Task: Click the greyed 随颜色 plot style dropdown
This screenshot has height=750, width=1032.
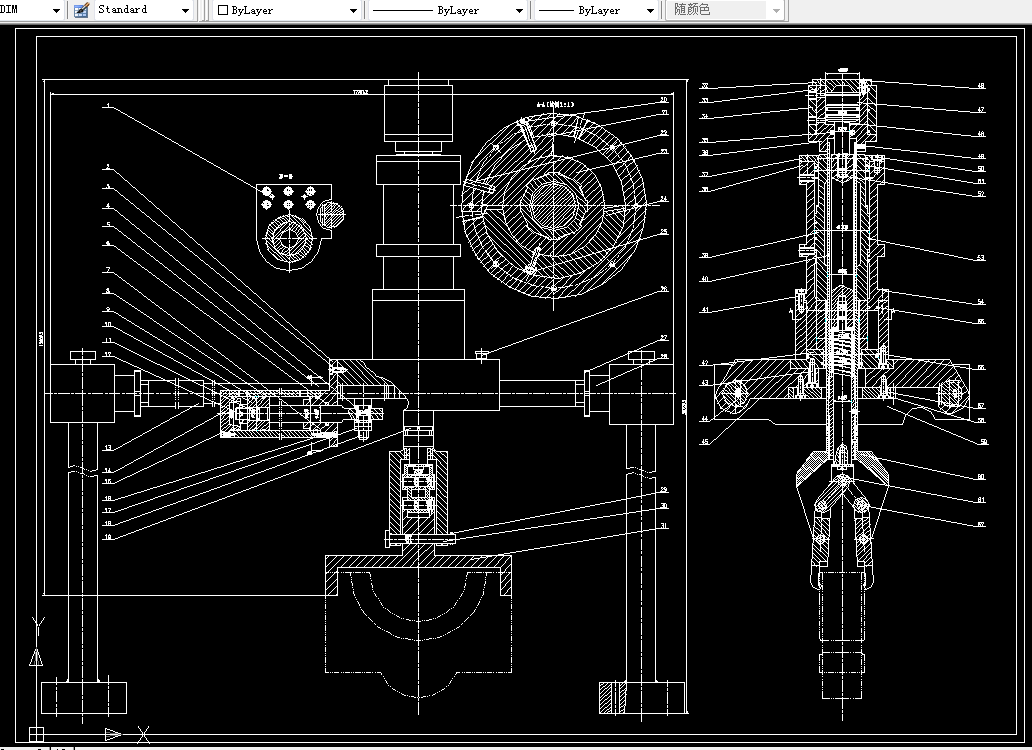Action: [725, 10]
